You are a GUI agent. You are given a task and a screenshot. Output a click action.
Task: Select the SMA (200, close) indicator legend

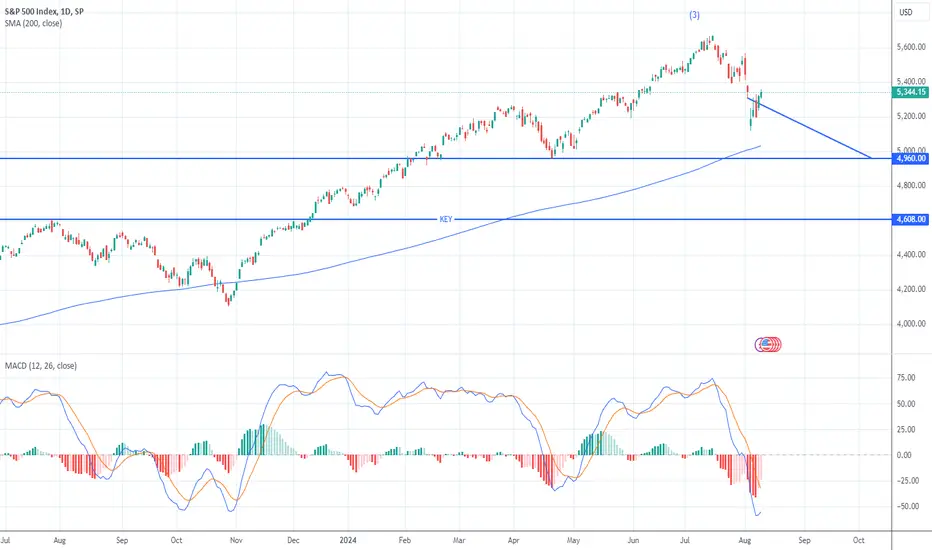click(33, 23)
